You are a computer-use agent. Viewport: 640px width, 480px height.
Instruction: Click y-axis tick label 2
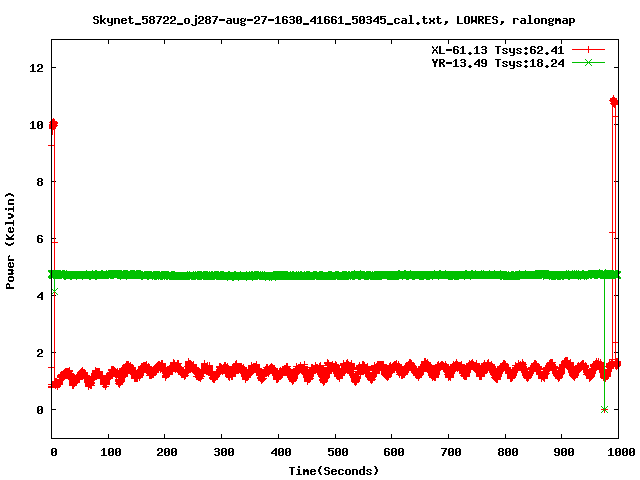point(40,353)
